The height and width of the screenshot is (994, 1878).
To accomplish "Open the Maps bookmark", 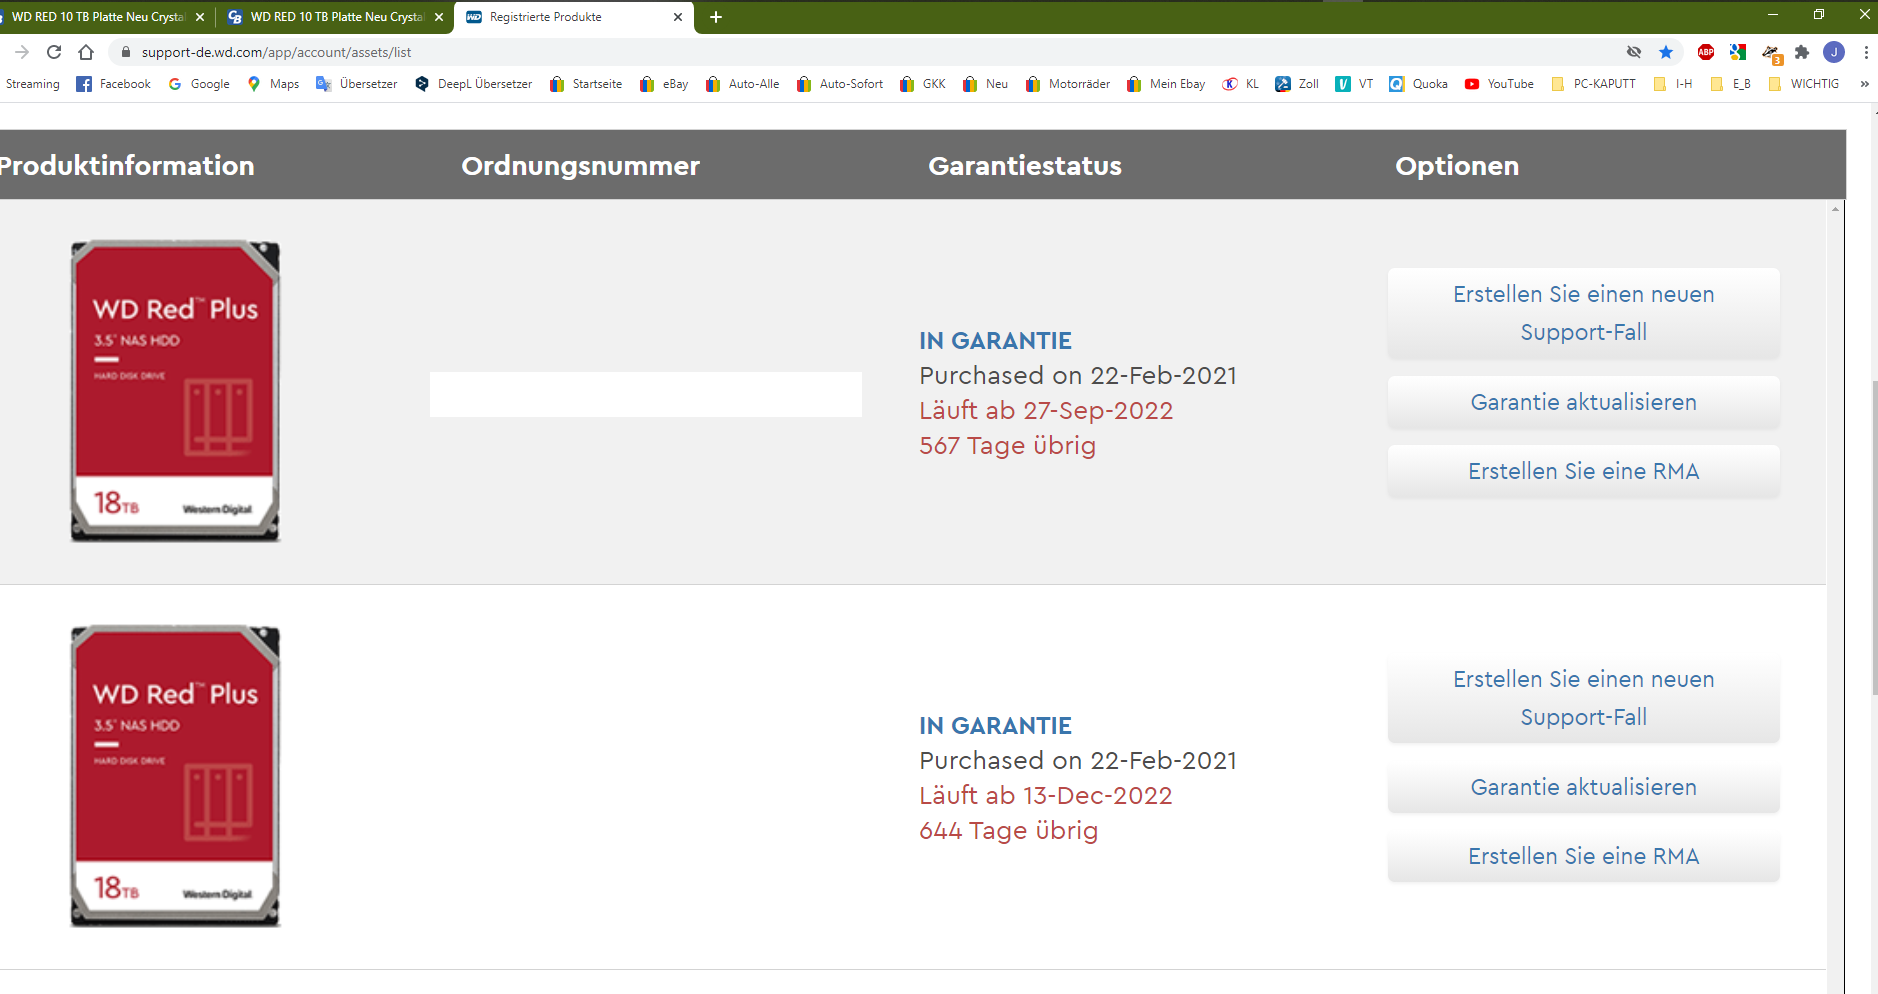I will pos(273,84).
